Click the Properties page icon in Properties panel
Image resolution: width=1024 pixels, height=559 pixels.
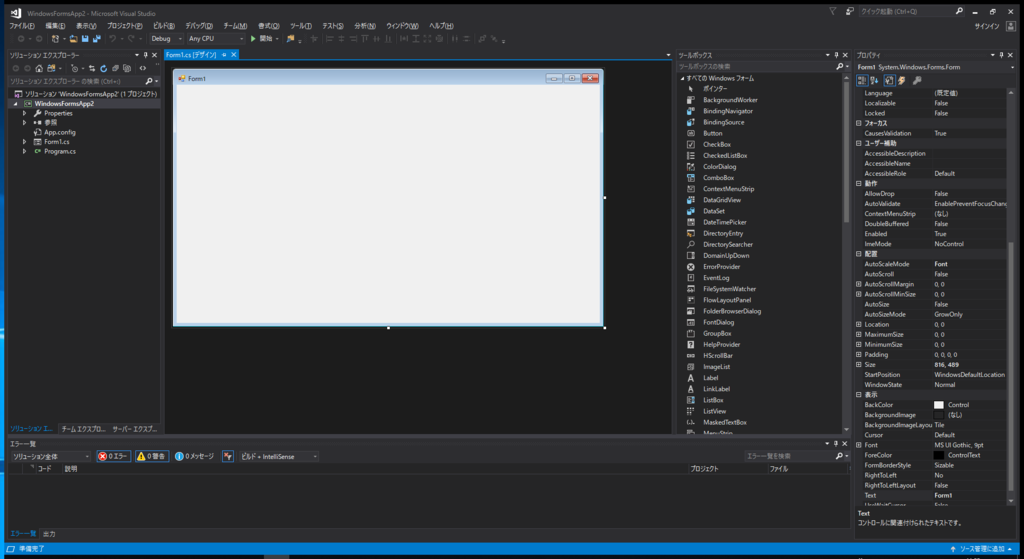point(889,80)
